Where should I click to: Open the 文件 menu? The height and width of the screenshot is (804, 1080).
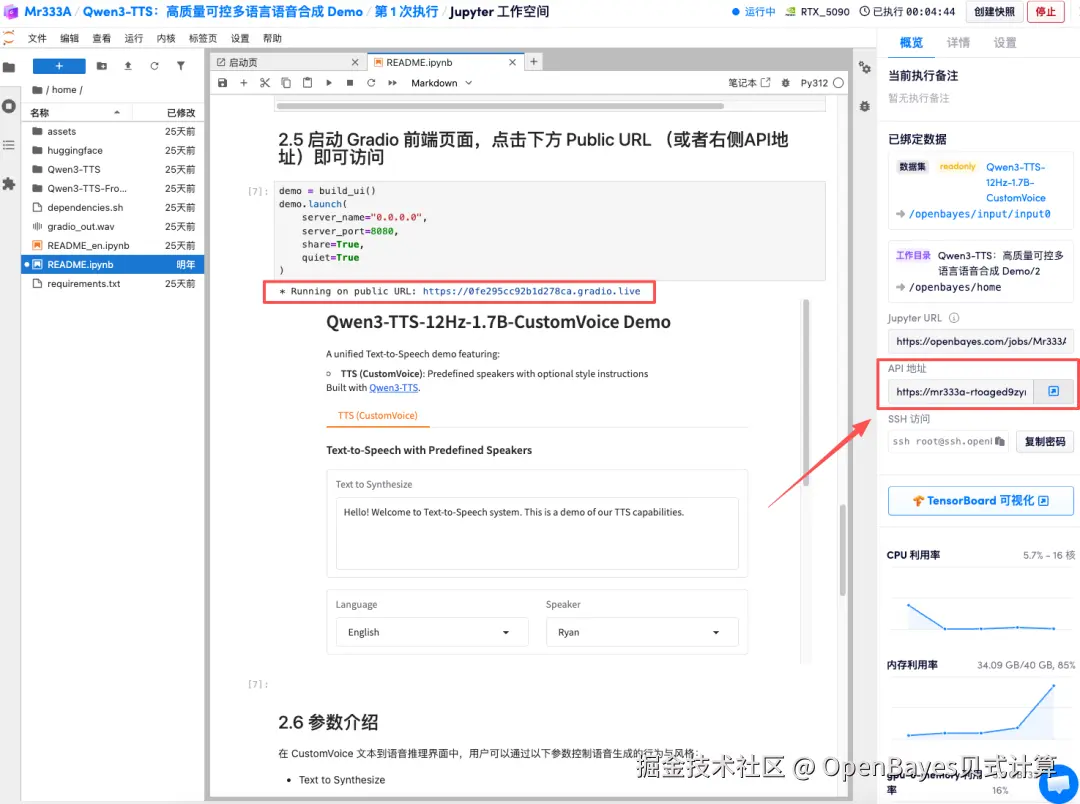point(37,39)
